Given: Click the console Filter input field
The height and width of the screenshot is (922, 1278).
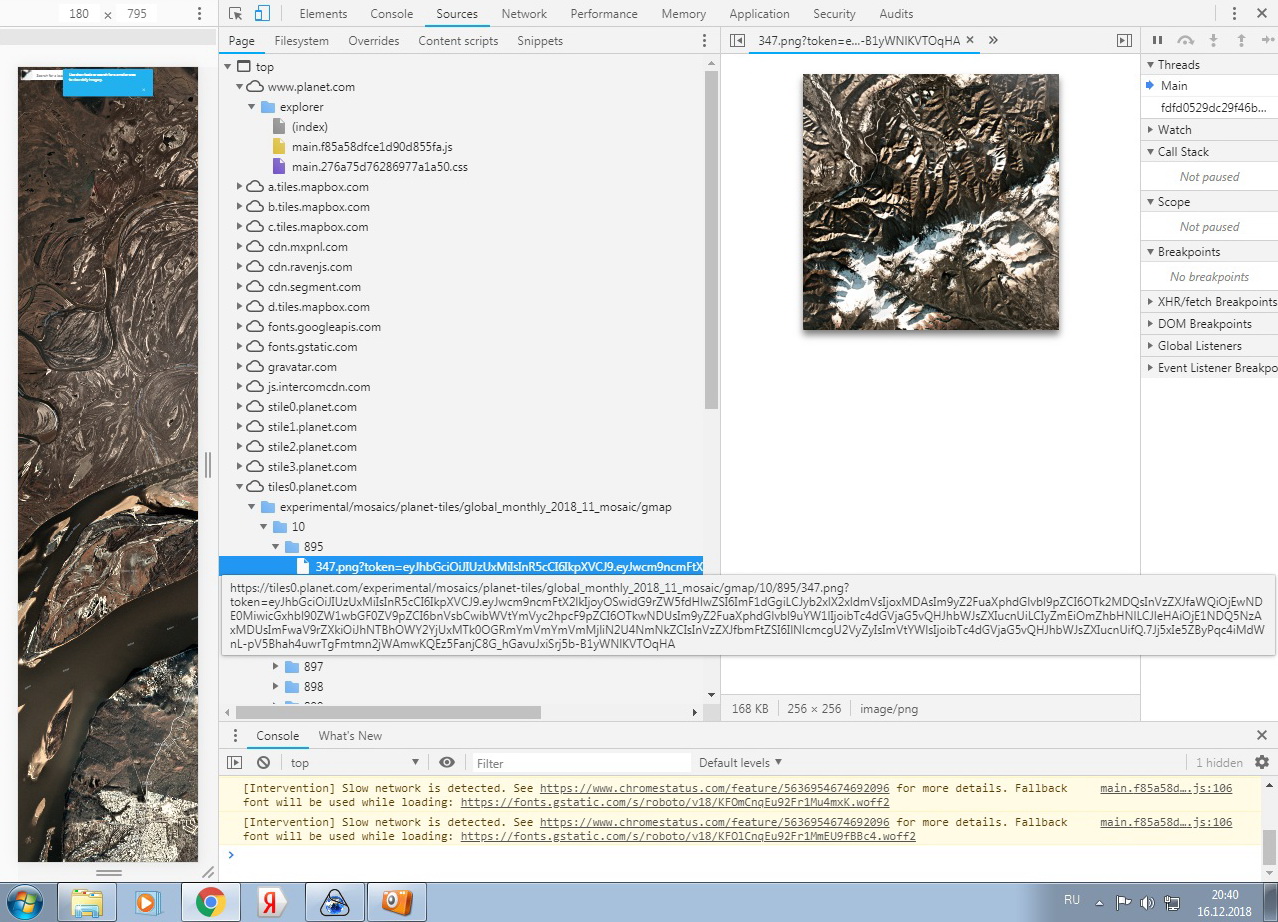Looking at the screenshot, I should 581,763.
